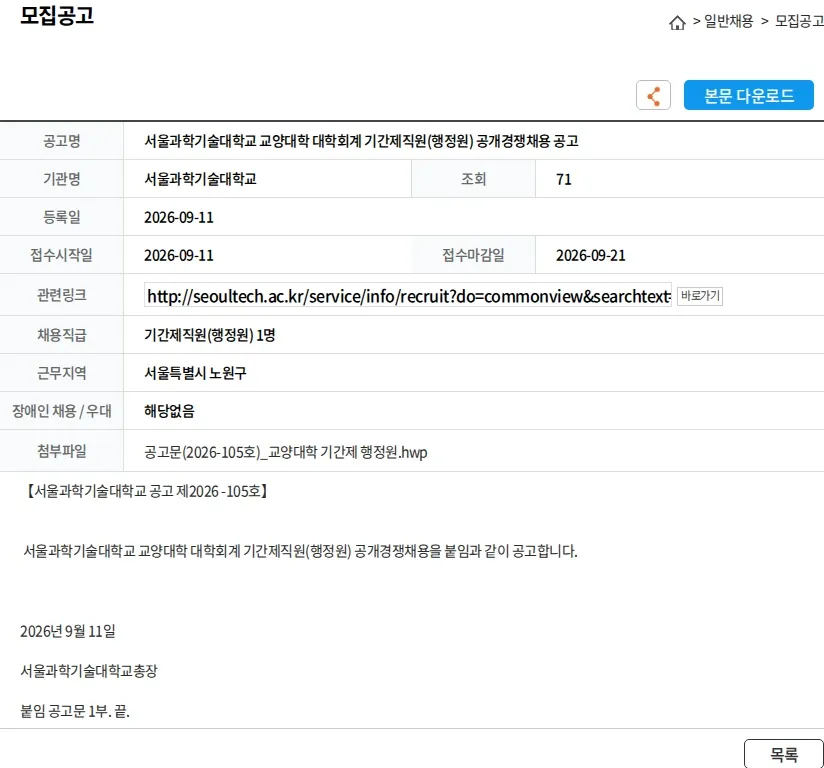The image size is (824, 768).
Task: Click the 접수마감일 value 2026-09-21
Action: point(591,255)
